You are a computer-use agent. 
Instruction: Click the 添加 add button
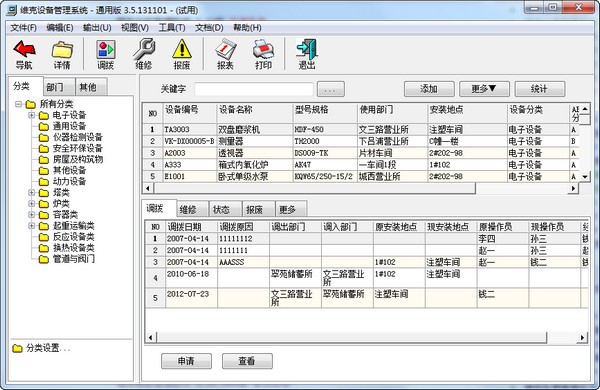coord(429,89)
